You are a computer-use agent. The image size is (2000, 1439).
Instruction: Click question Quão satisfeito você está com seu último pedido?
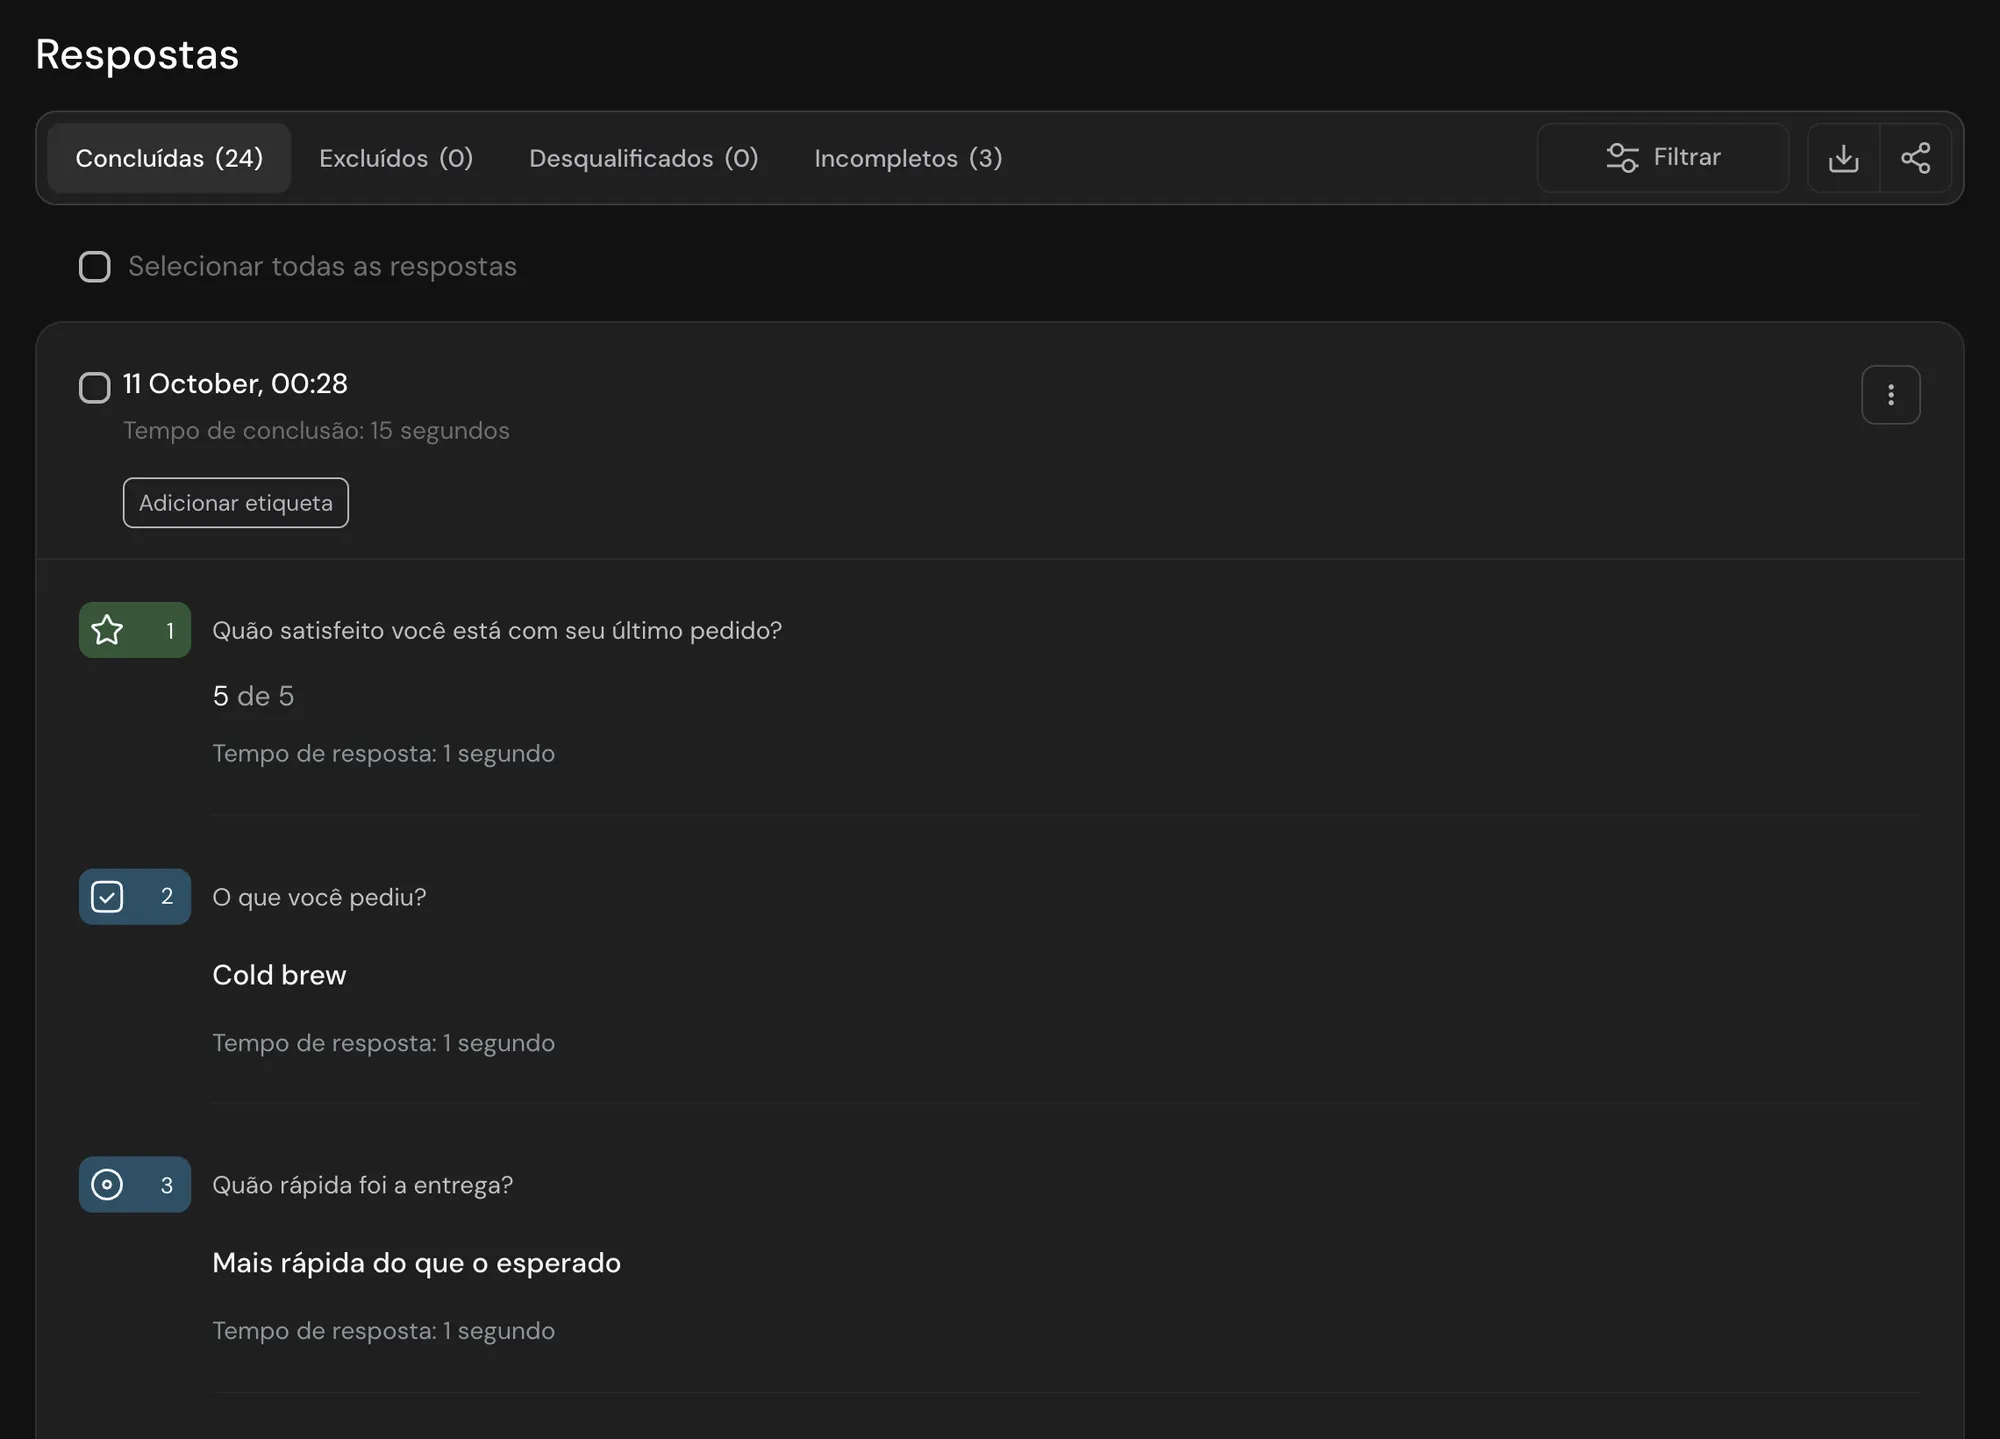497,631
